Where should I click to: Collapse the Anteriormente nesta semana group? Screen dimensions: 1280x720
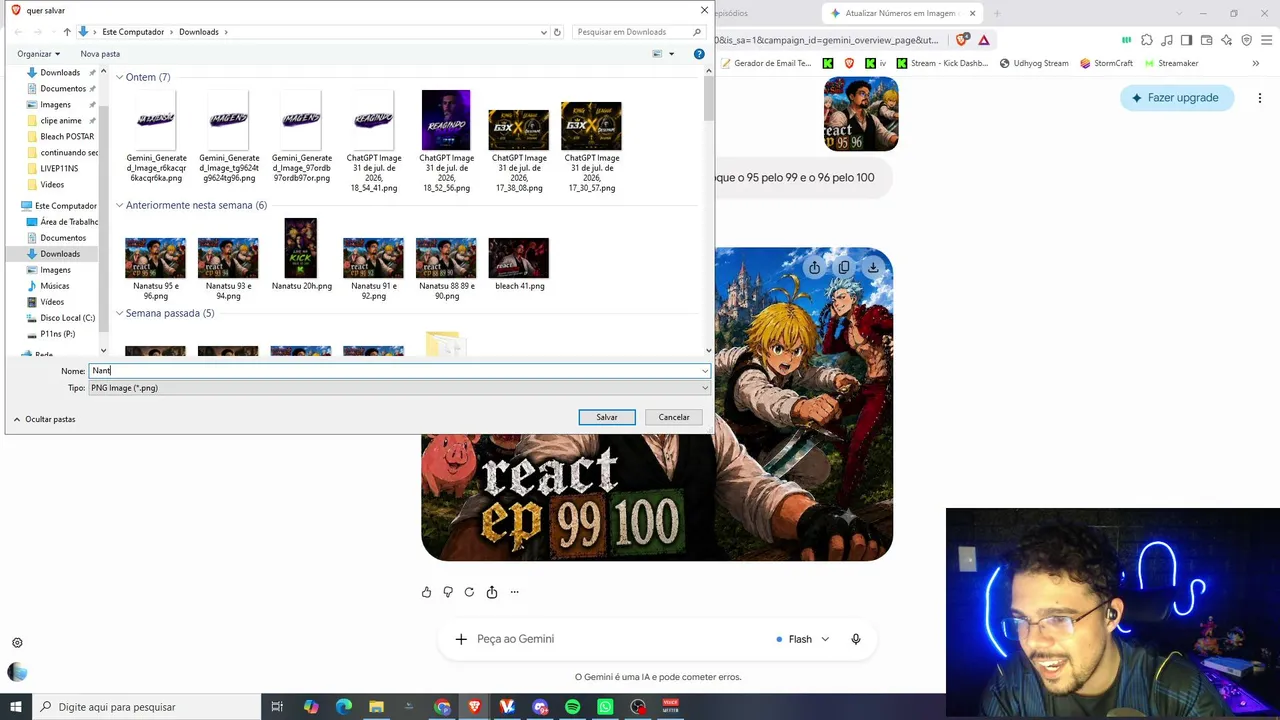tap(119, 205)
